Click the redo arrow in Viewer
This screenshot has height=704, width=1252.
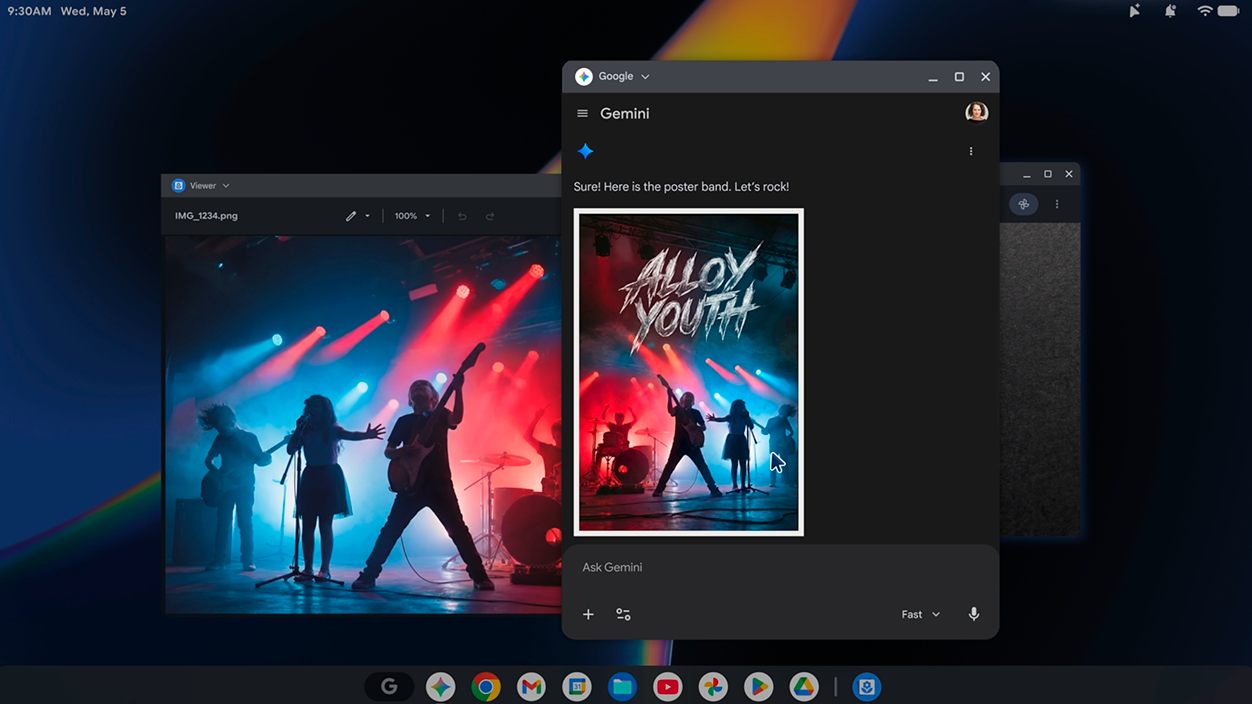point(490,216)
